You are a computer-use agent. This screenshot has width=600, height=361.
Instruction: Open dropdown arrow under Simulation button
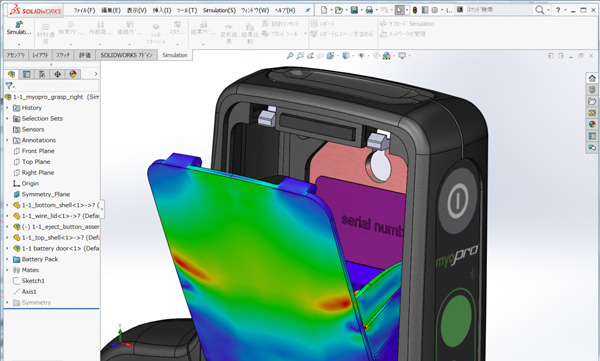pos(19,44)
